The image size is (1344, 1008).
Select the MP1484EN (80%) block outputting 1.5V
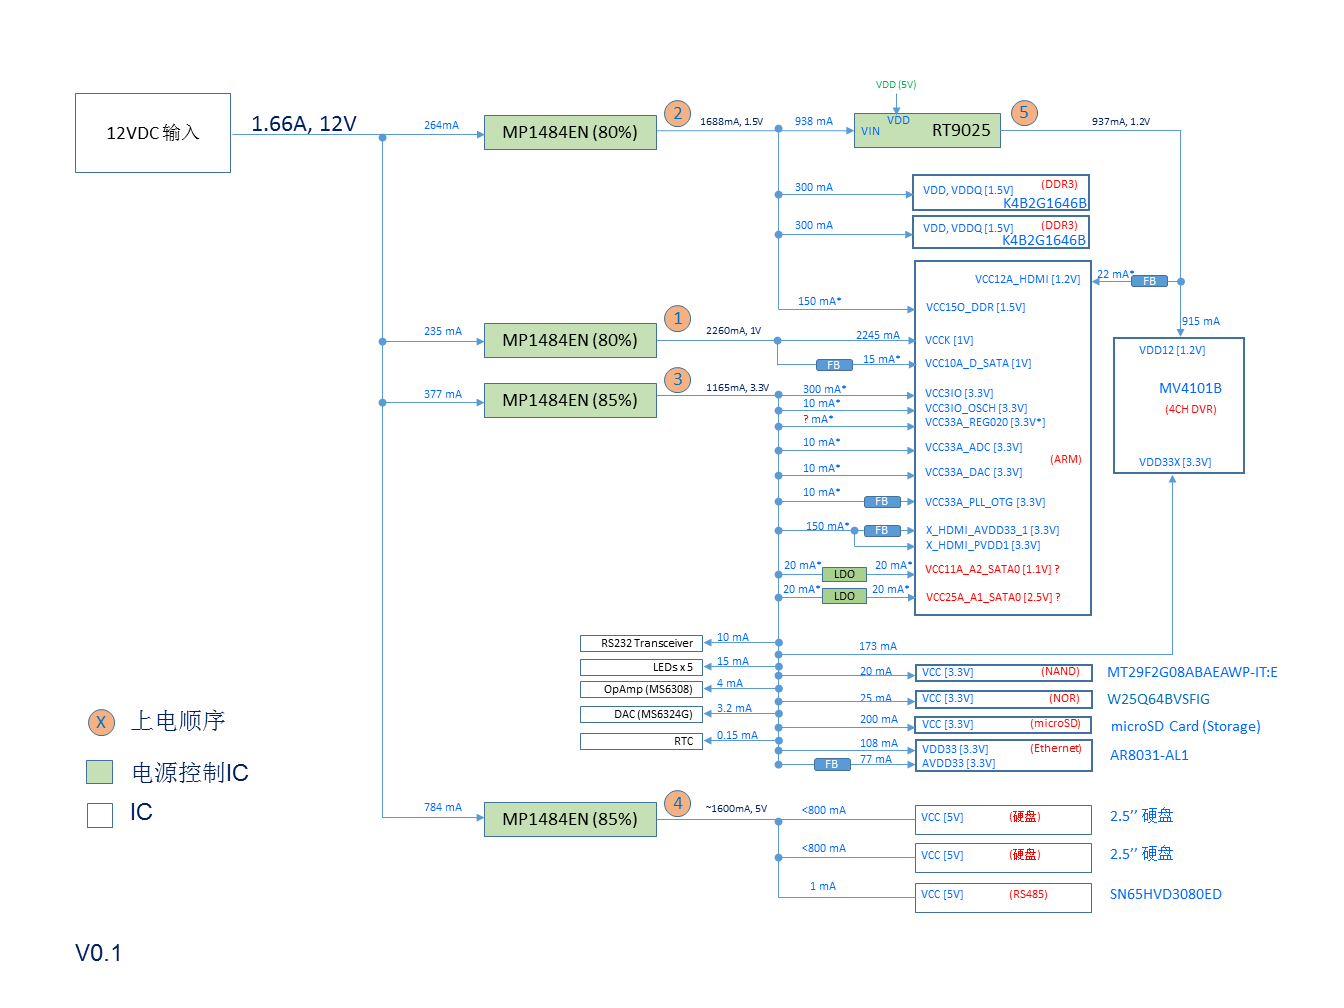pos(570,132)
